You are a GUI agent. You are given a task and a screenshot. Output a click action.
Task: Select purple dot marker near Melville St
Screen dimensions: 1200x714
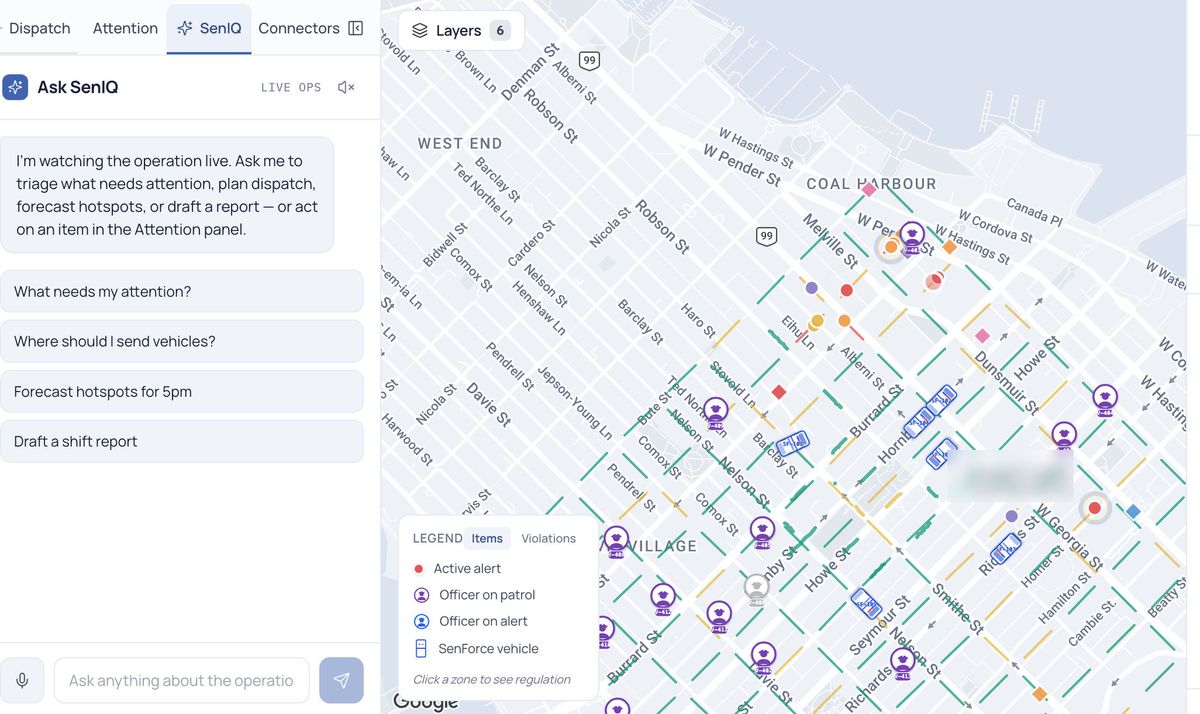click(812, 288)
